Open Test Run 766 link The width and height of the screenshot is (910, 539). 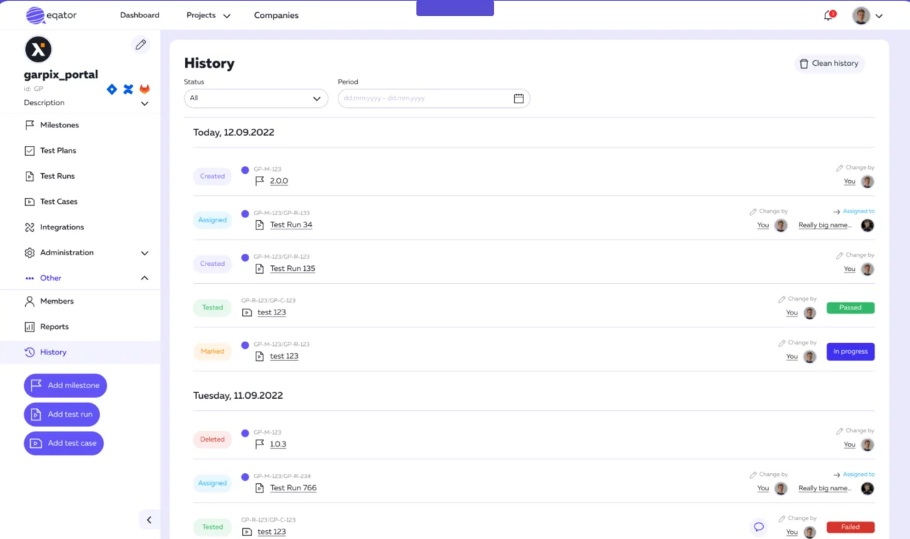(x=294, y=488)
